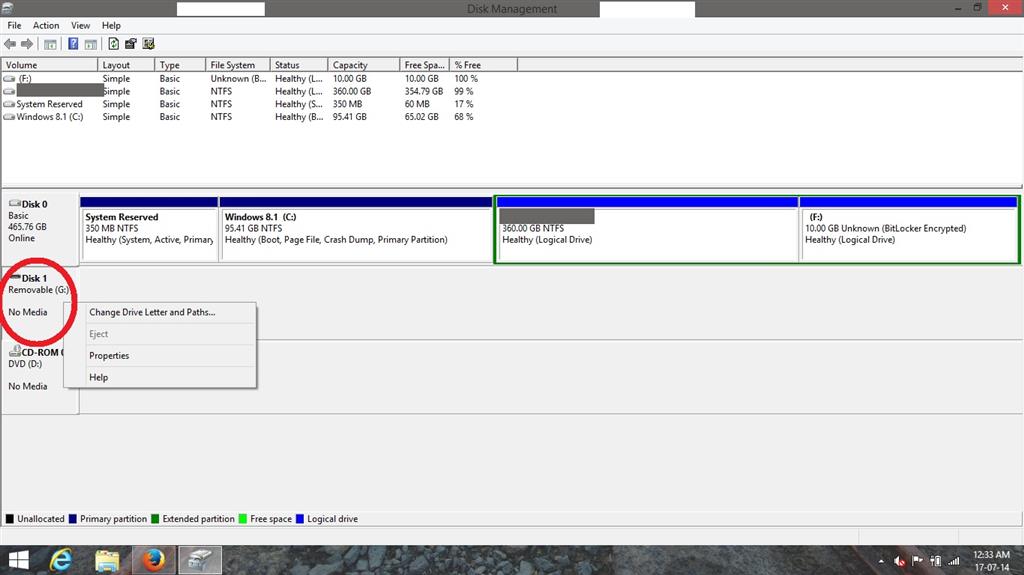Sort by the Volume column header
The height and width of the screenshot is (575, 1024).
tap(50, 65)
